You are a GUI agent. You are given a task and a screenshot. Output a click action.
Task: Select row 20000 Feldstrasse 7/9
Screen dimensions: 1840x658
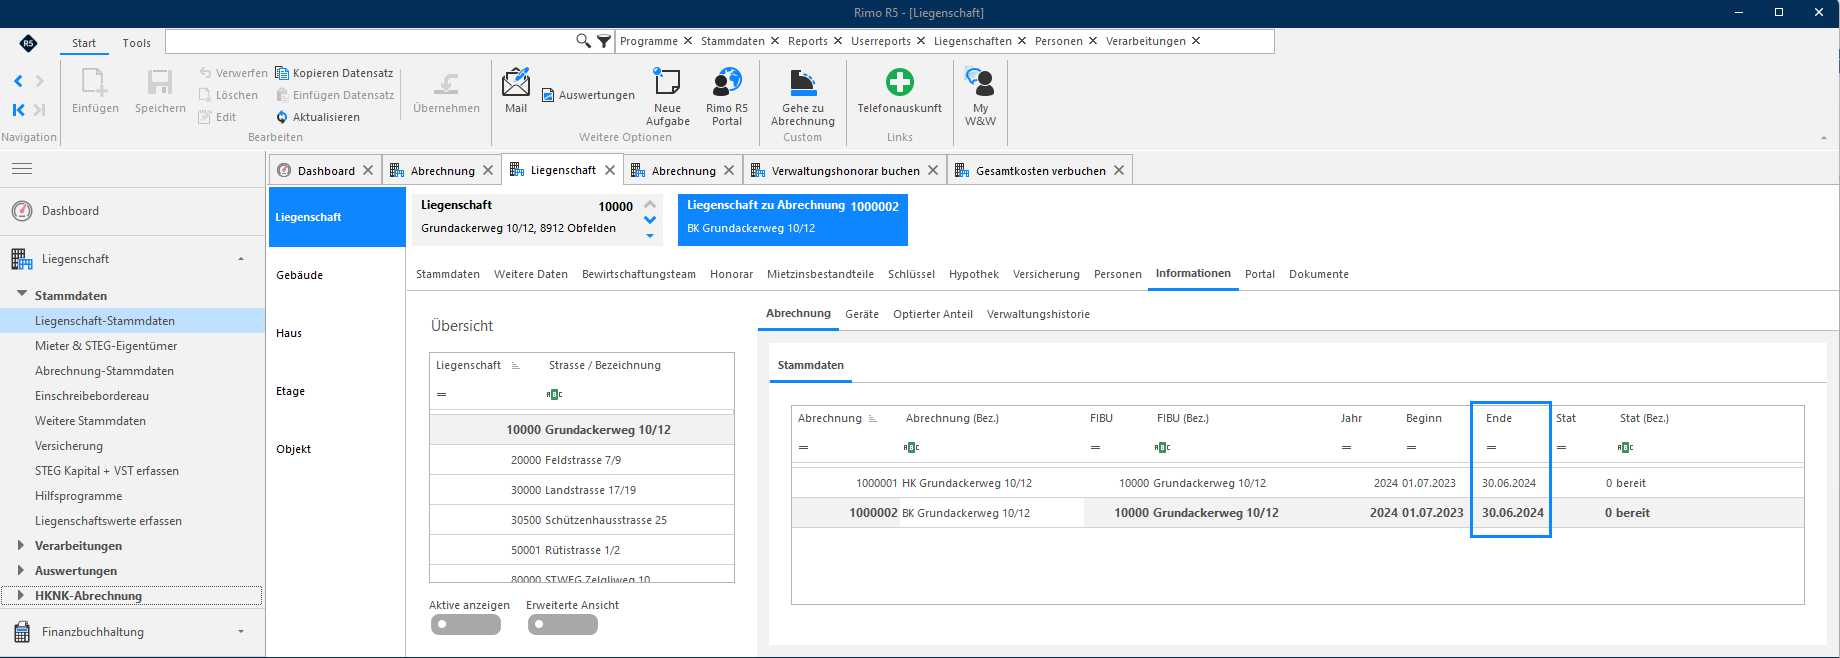(x=582, y=460)
